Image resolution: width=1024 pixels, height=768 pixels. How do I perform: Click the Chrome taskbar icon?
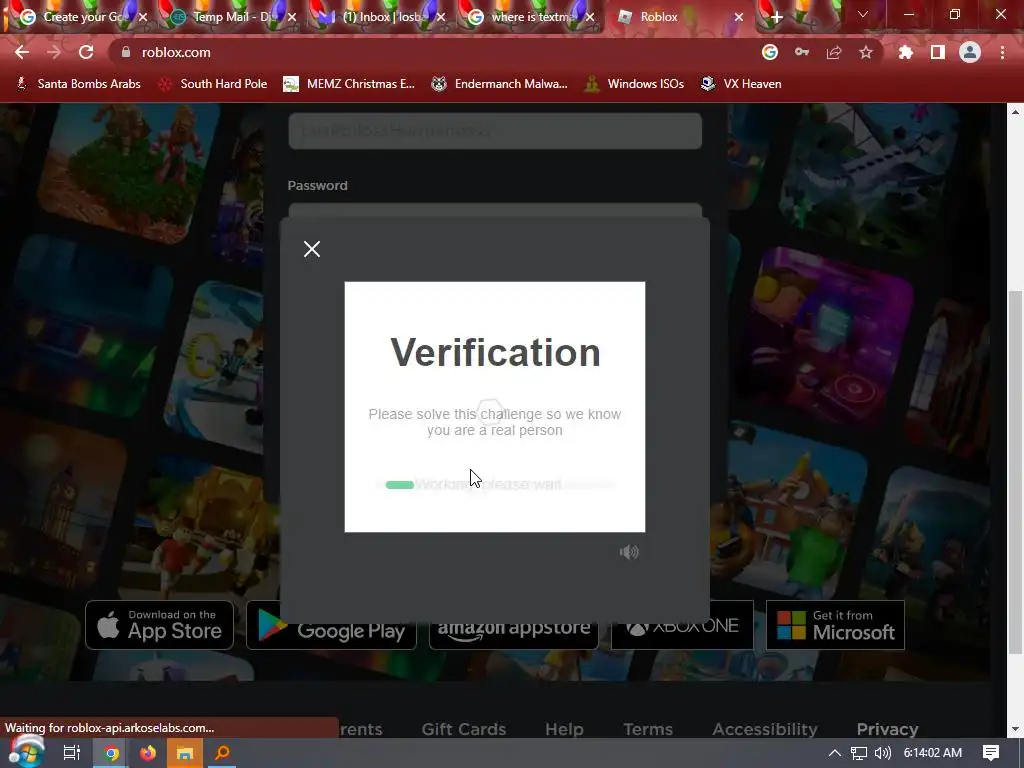coord(112,754)
